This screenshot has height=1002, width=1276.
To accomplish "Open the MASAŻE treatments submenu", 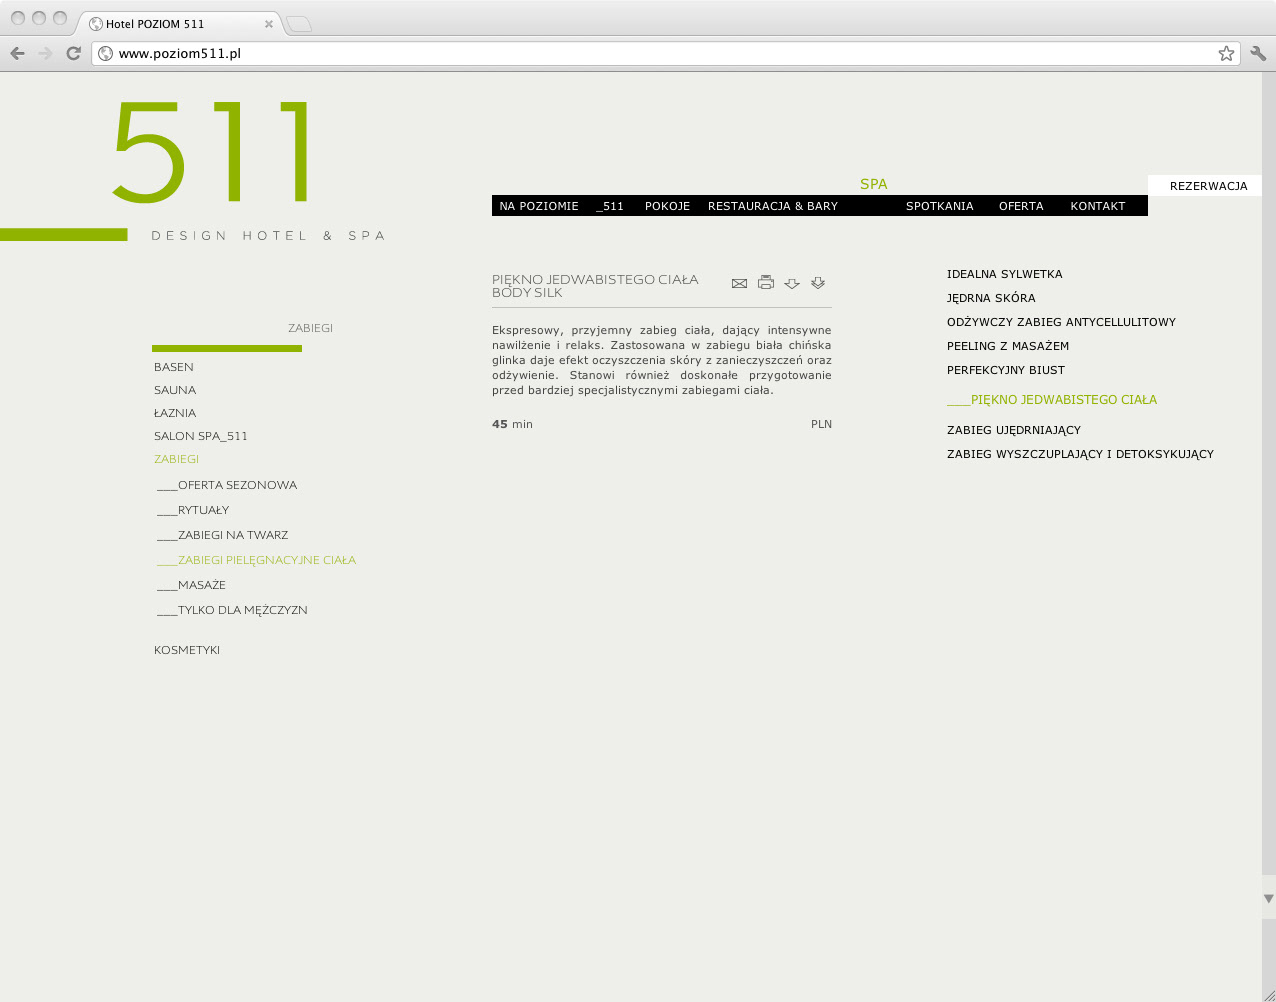I will click(201, 585).
